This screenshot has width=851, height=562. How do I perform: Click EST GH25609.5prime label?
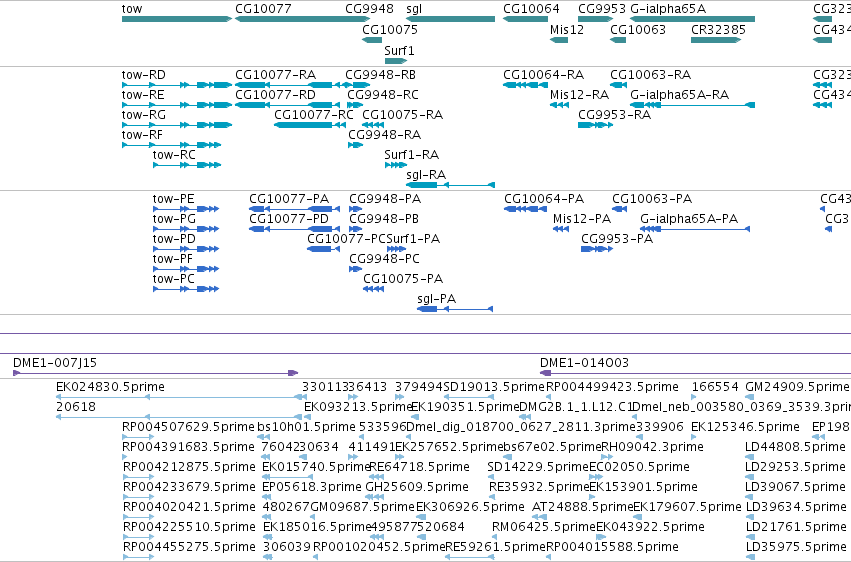(x=417, y=487)
